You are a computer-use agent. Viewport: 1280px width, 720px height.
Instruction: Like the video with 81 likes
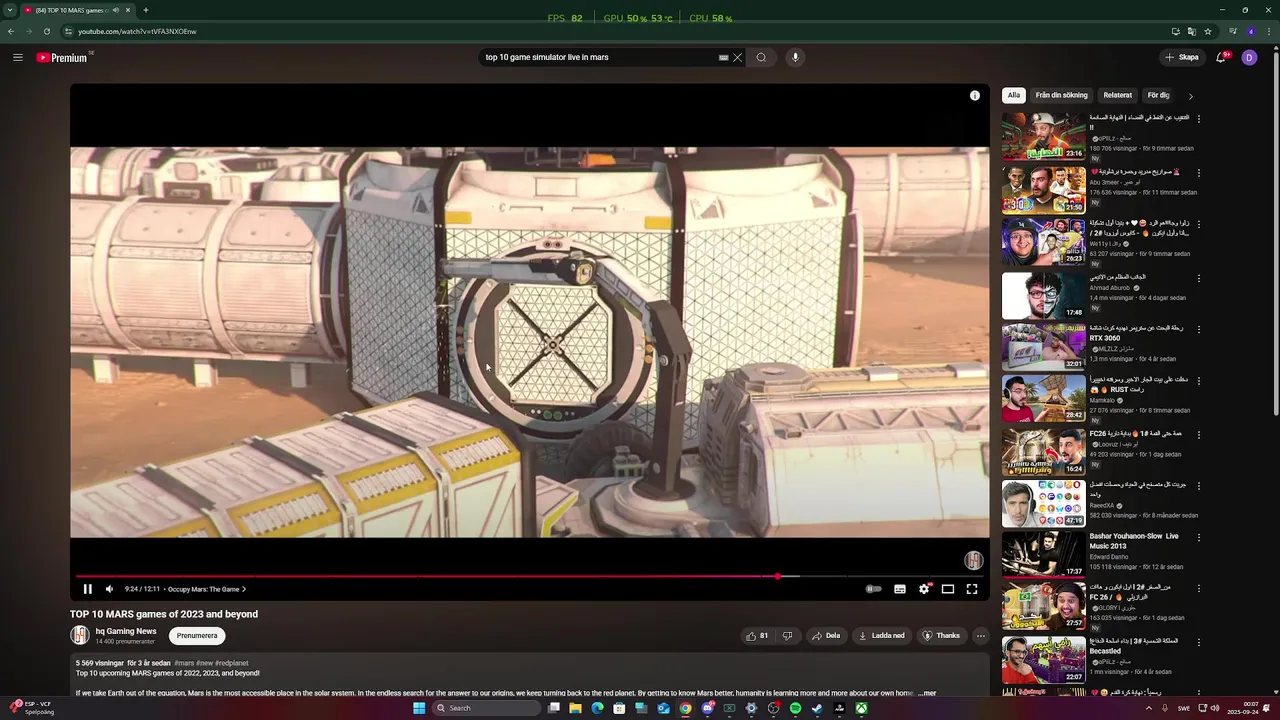pos(757,636)
